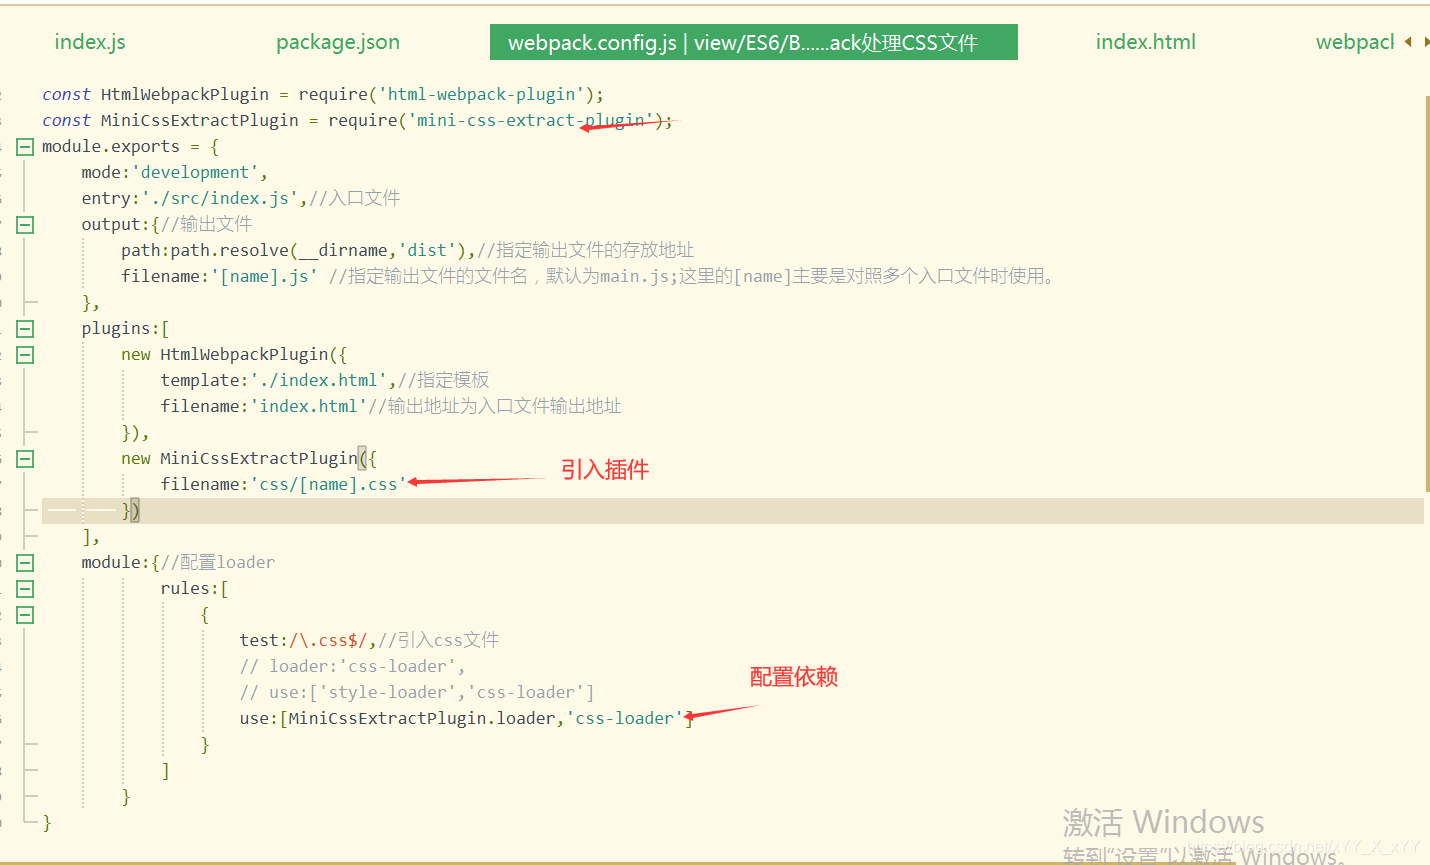Click MiniCssExtractPlugin.loader in the use array
1430x865 pixels.
tap(421, 718)
